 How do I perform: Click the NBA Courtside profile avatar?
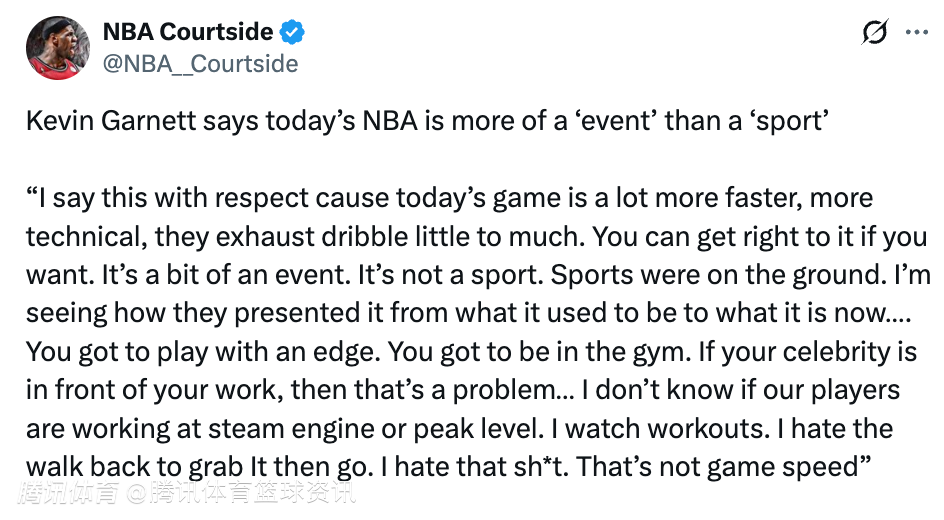click(53, 47)
